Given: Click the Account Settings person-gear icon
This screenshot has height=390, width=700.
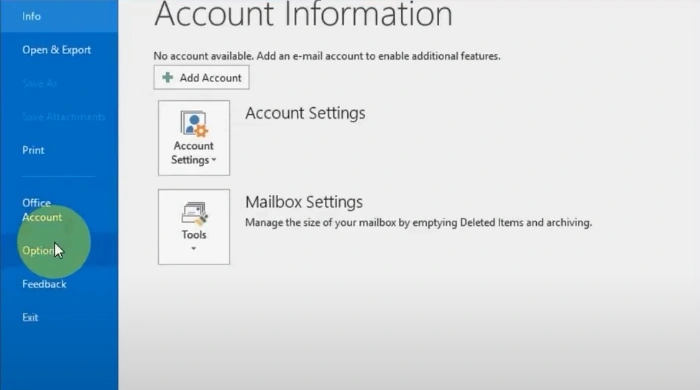Looking at the screenshot, I should click(x=194, y=123).
